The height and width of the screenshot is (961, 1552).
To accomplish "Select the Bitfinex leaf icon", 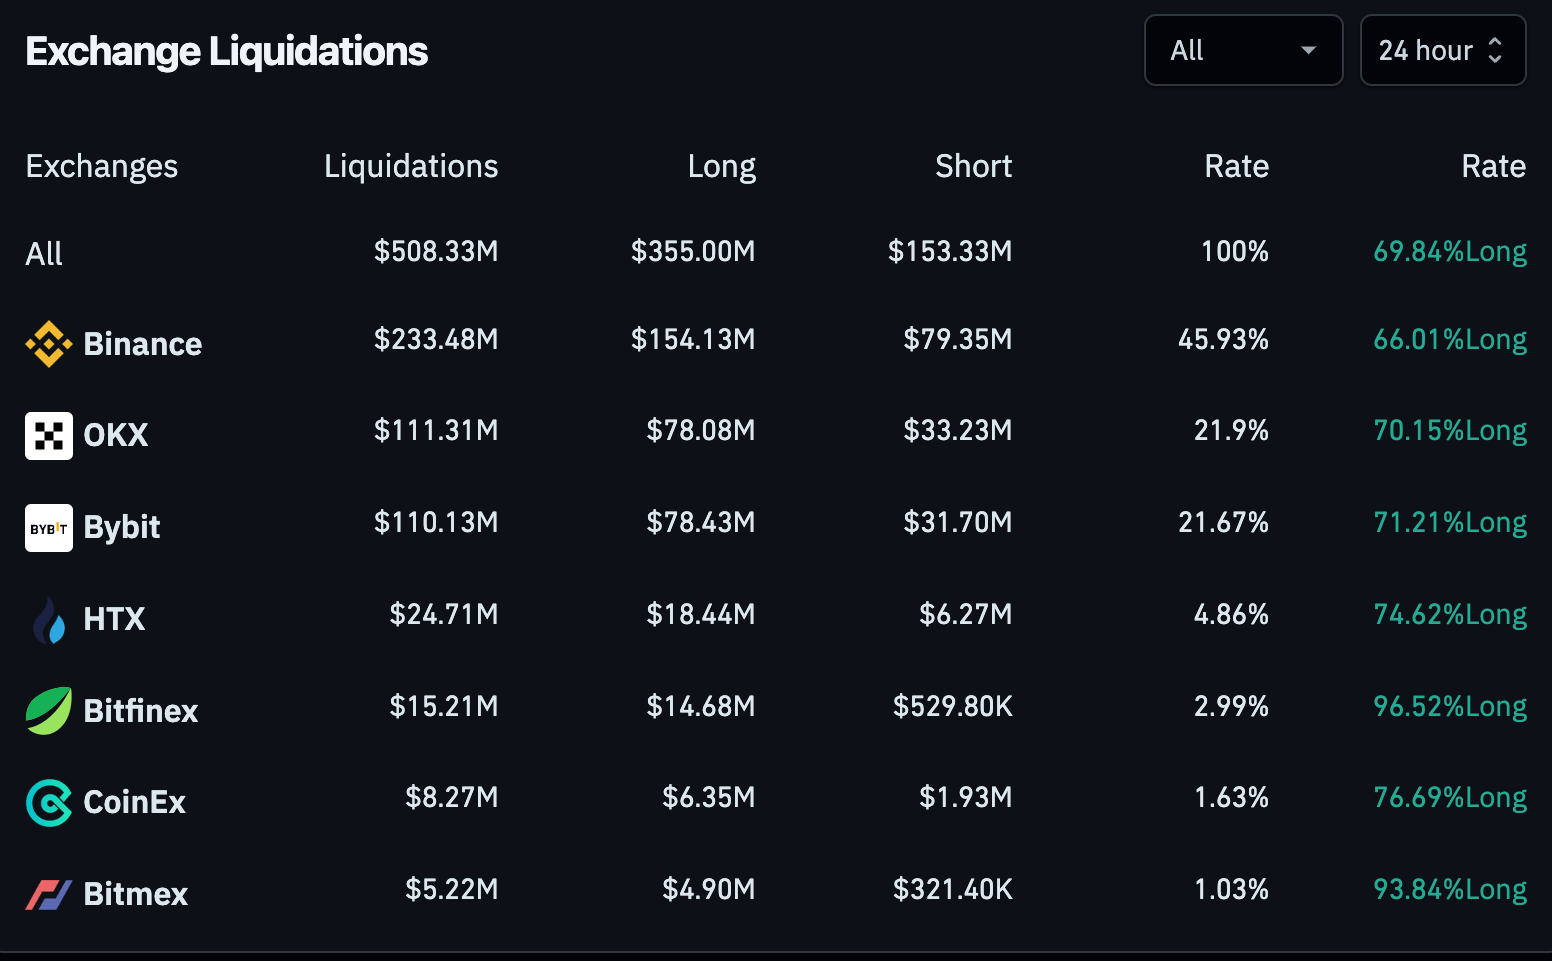I will coord(48,711).
